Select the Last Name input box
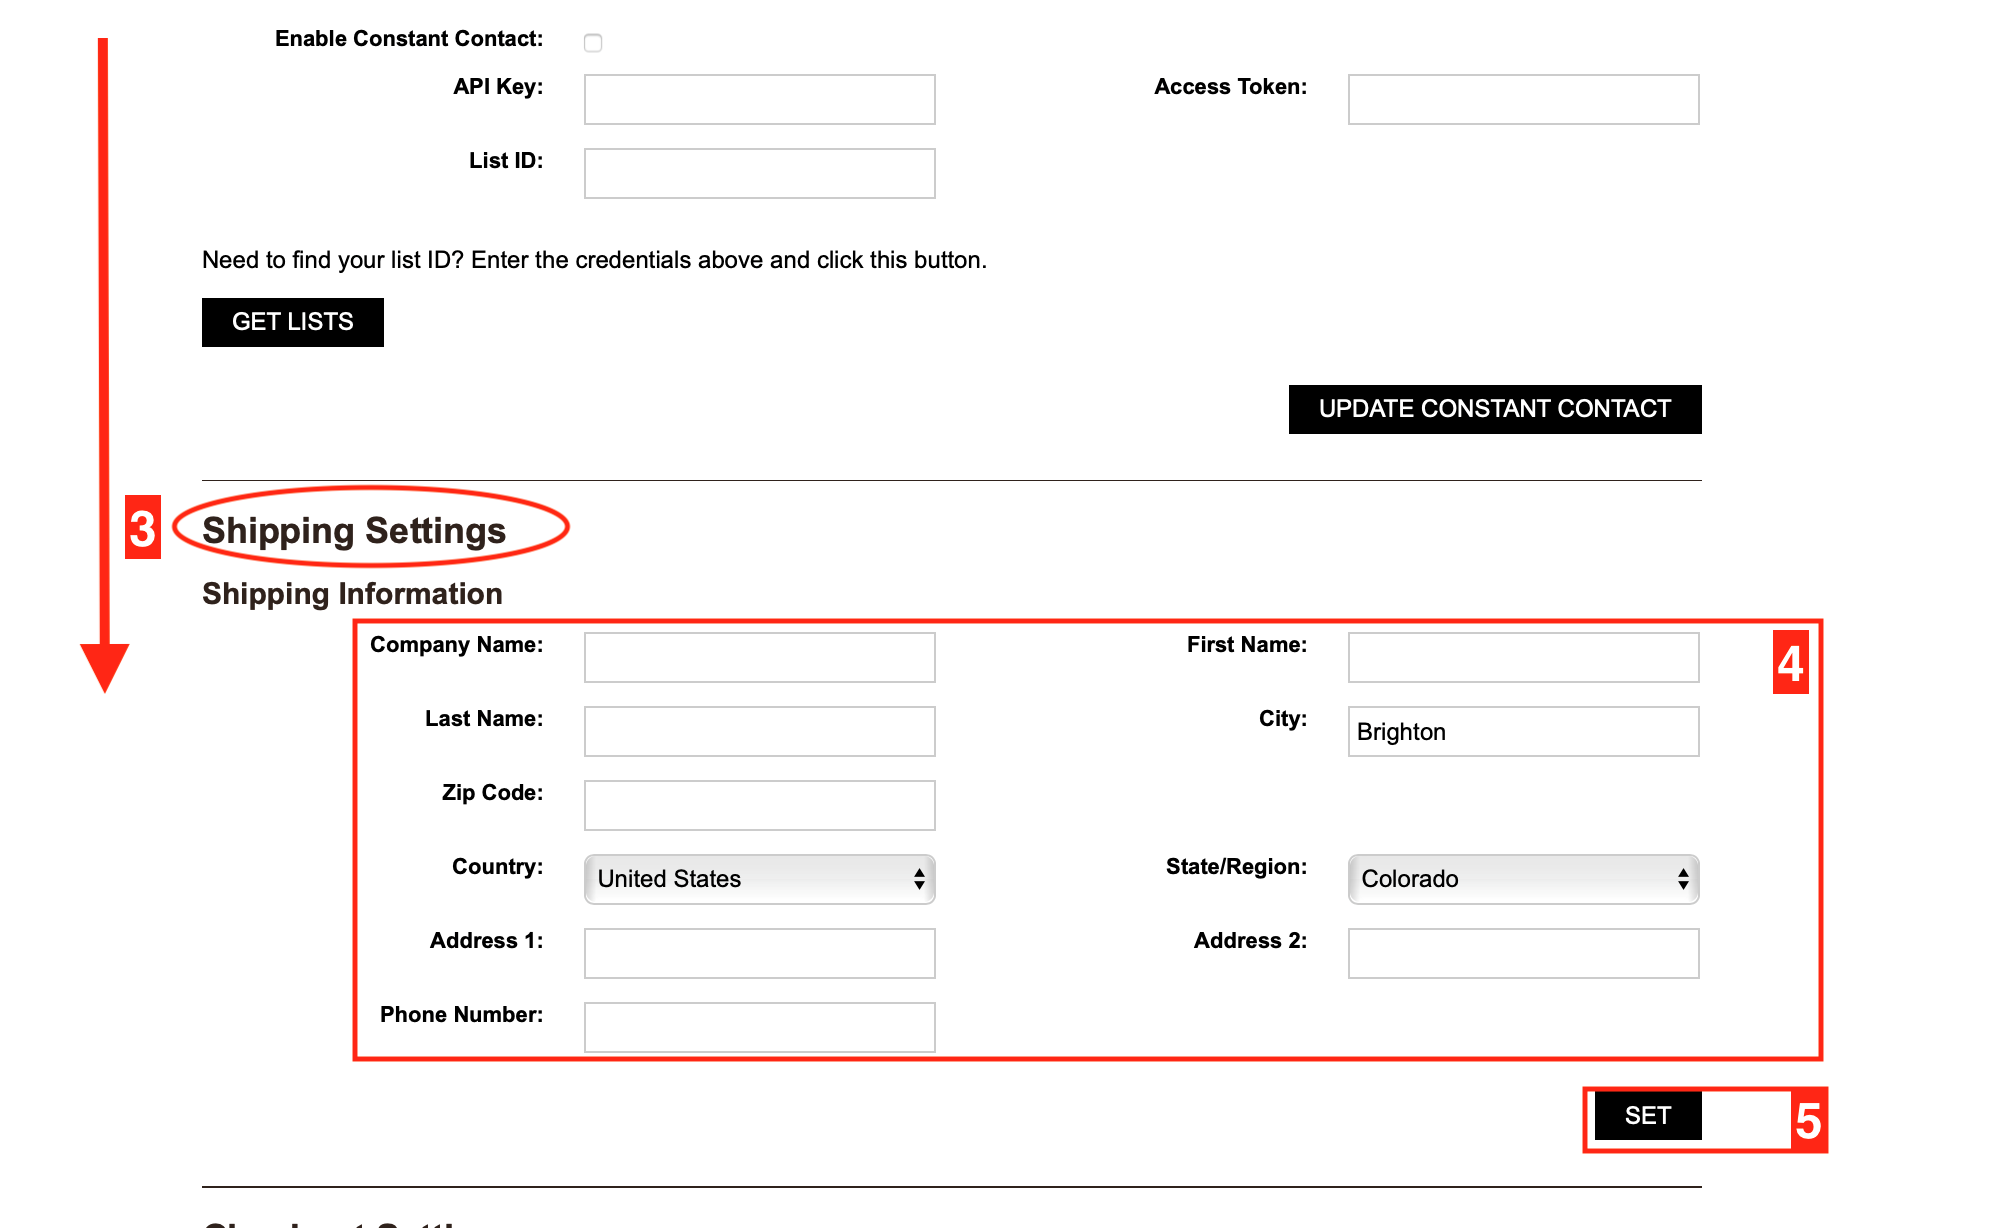 759,731
